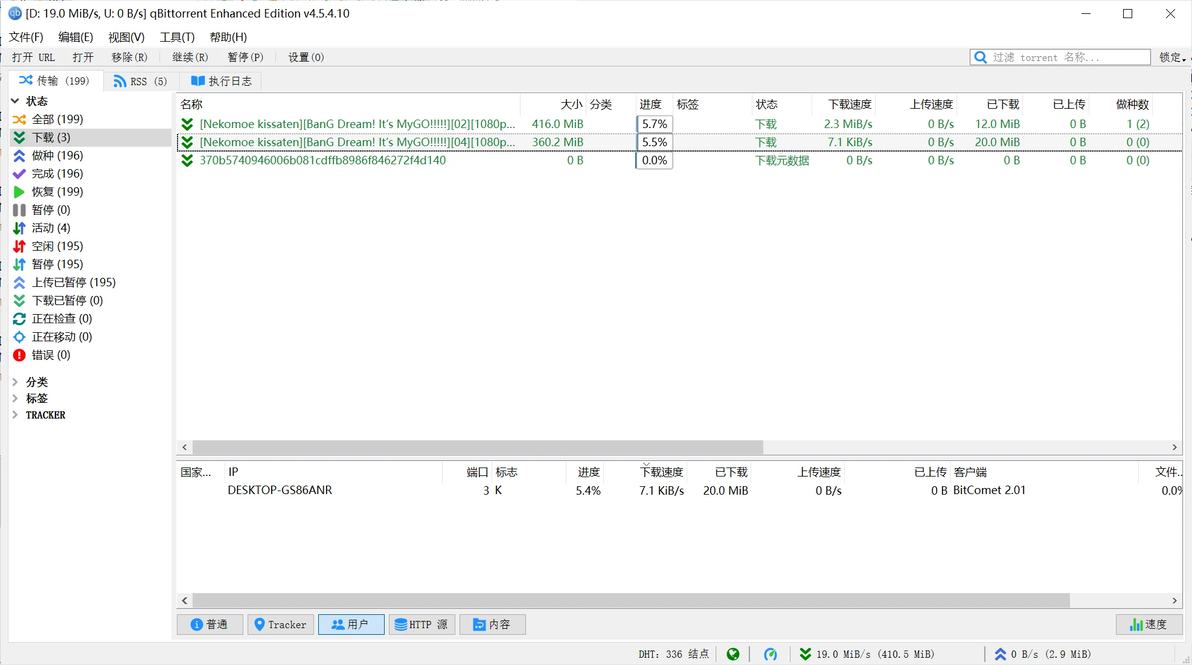Open the Tracker details tab

point(280,625)
